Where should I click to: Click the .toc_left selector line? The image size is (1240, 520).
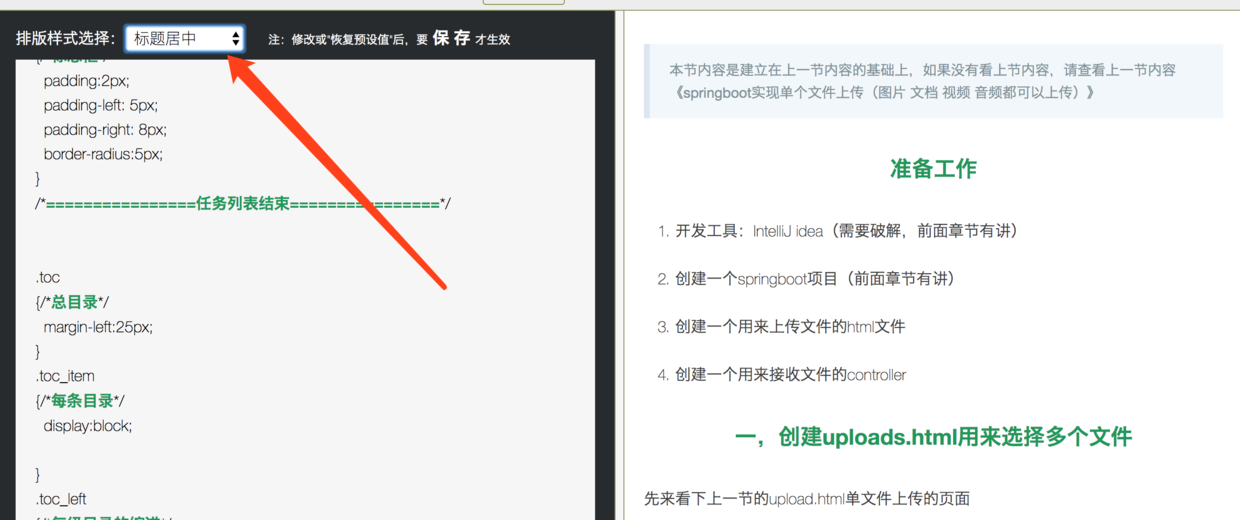pyautogui.click(x=61, y=499)
